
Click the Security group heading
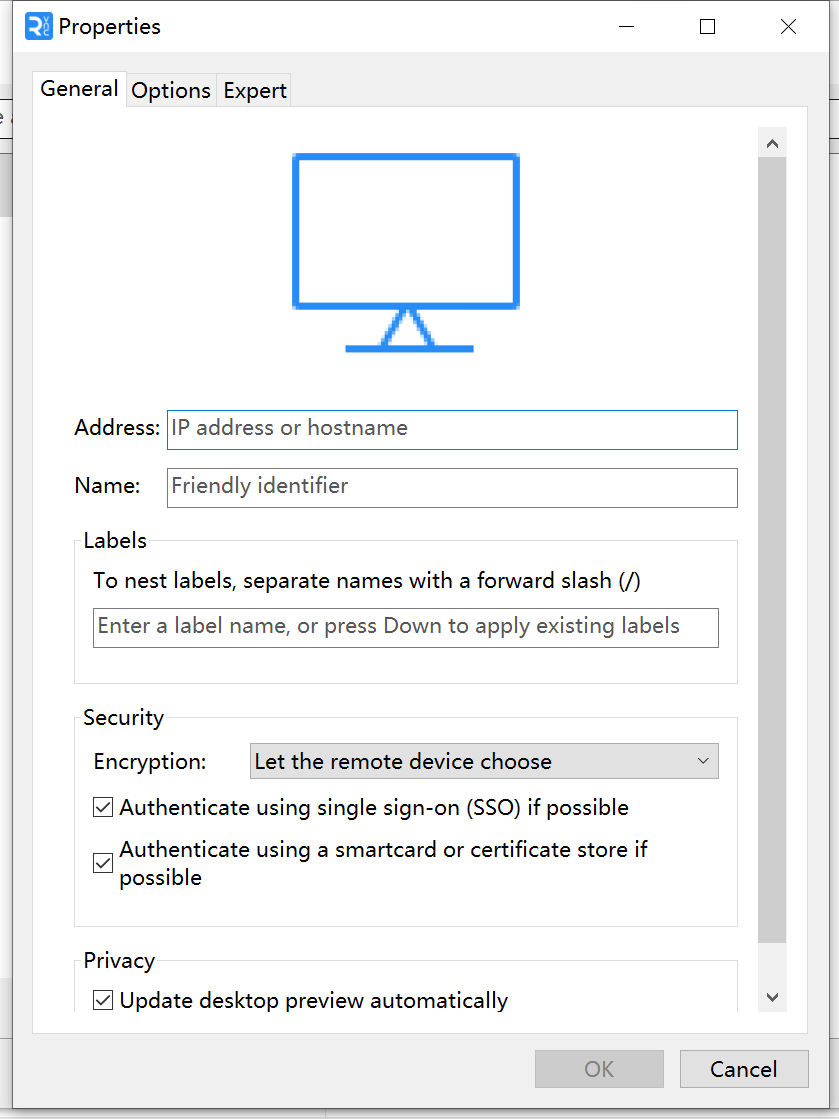tap(123, 717)
